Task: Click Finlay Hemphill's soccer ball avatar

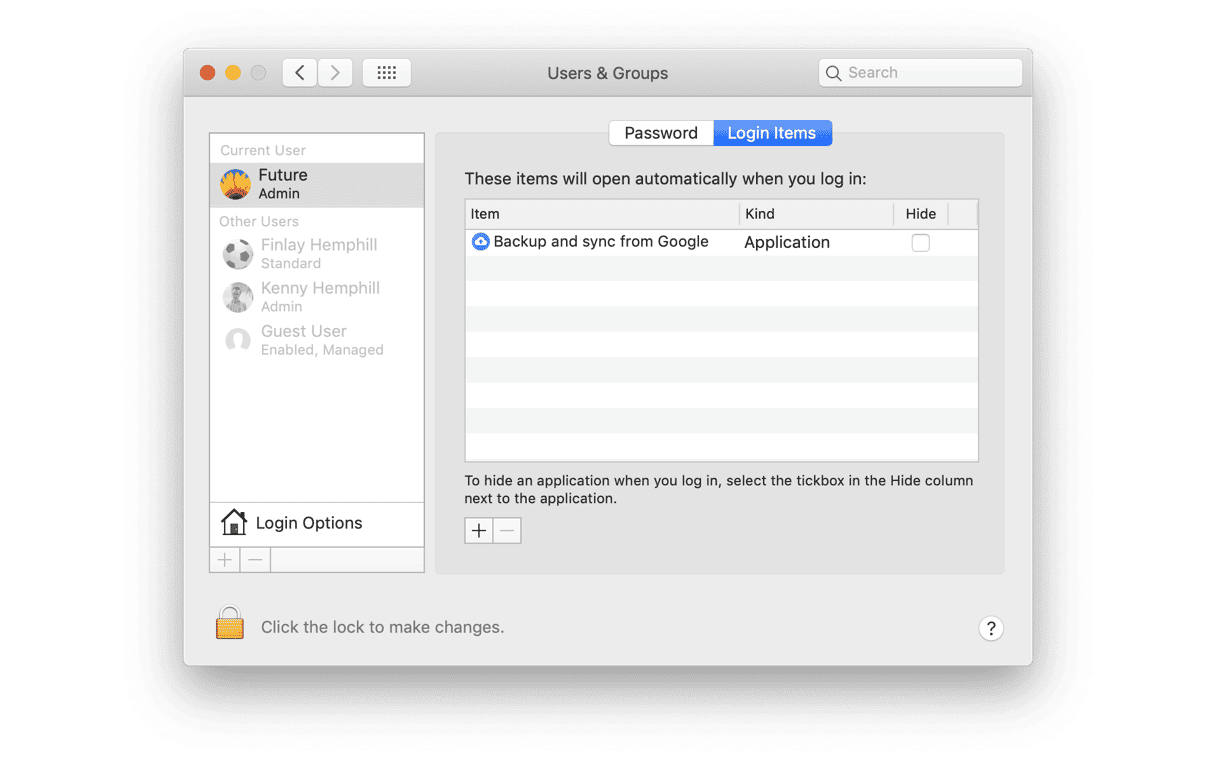Action: click(x=238, y=254)
